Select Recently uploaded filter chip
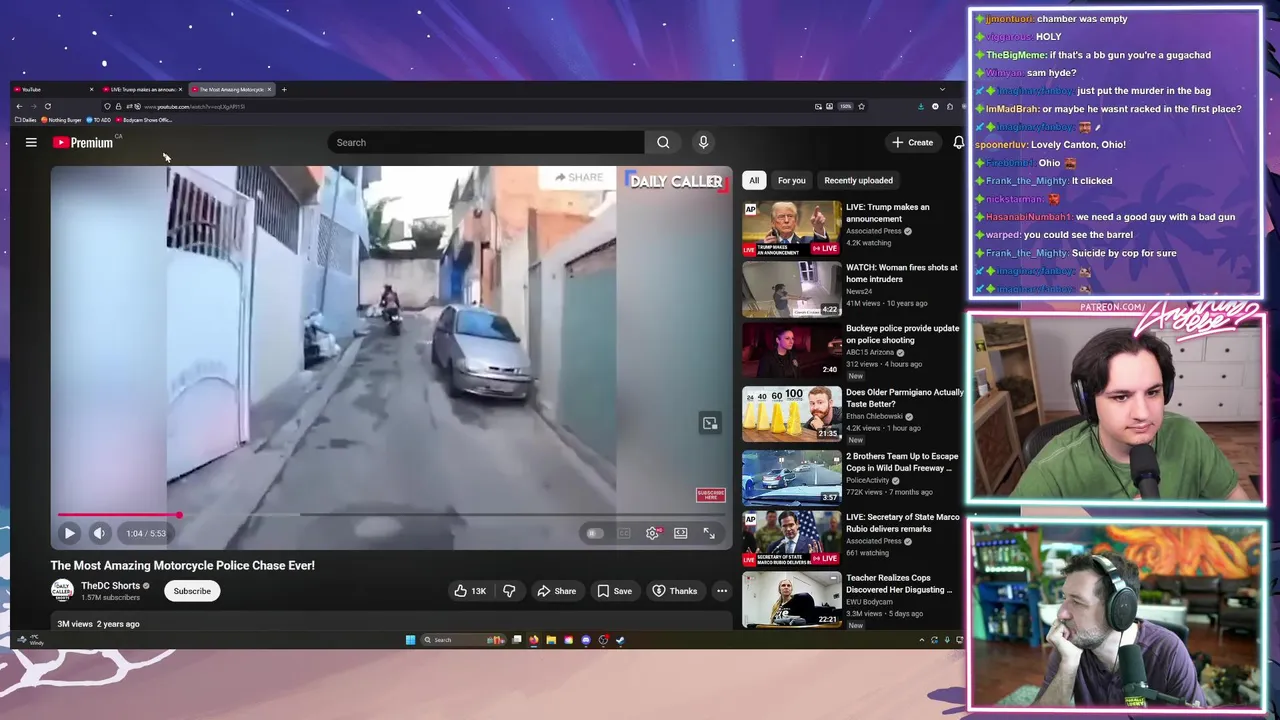 pyautogui.click(x=858, y=180)
